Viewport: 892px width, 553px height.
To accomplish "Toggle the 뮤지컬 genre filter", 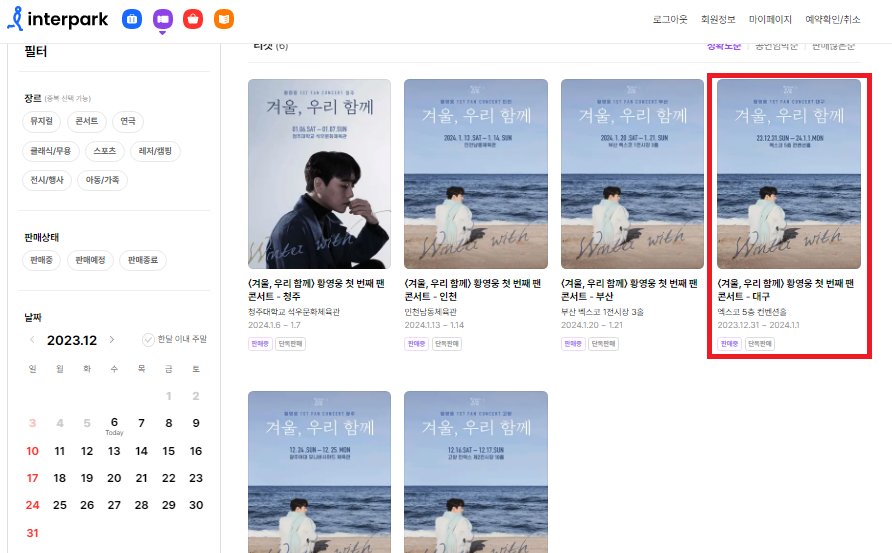I will click(42, 121).
